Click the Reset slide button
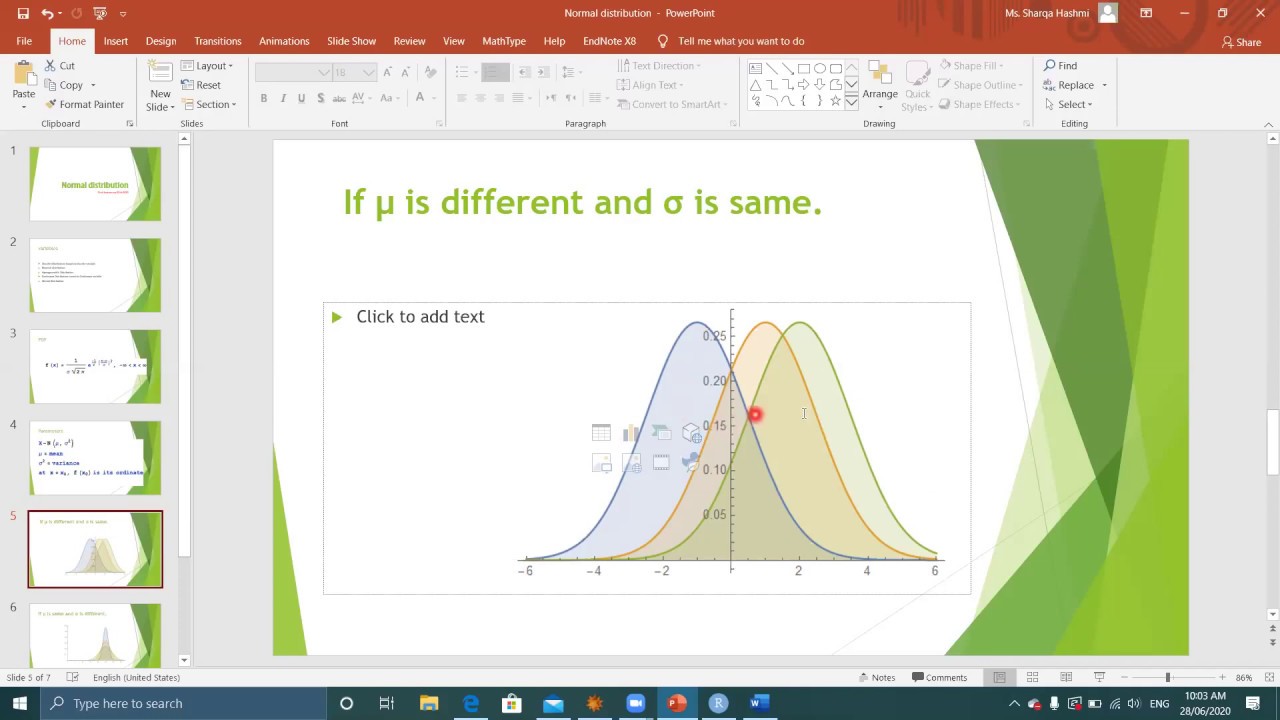Screen dimensions: 1280x720 (x=201, y=85)
